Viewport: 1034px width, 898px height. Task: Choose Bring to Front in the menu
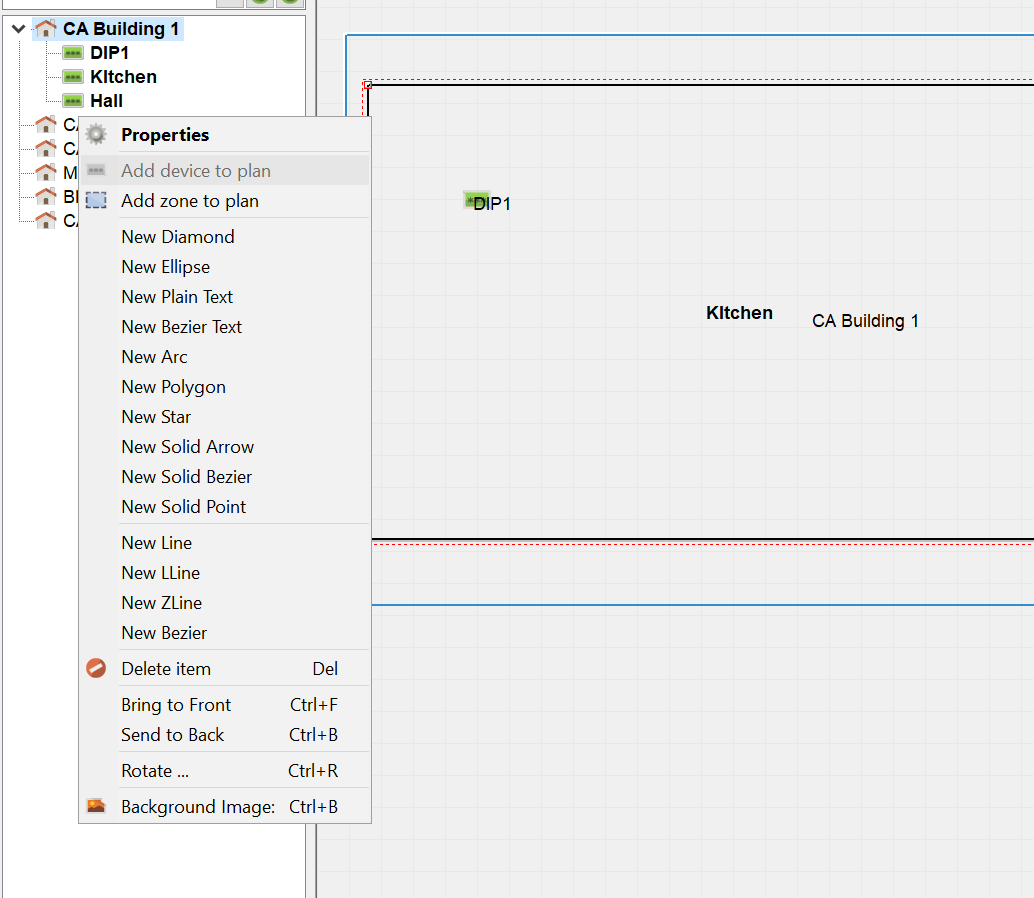176,705
